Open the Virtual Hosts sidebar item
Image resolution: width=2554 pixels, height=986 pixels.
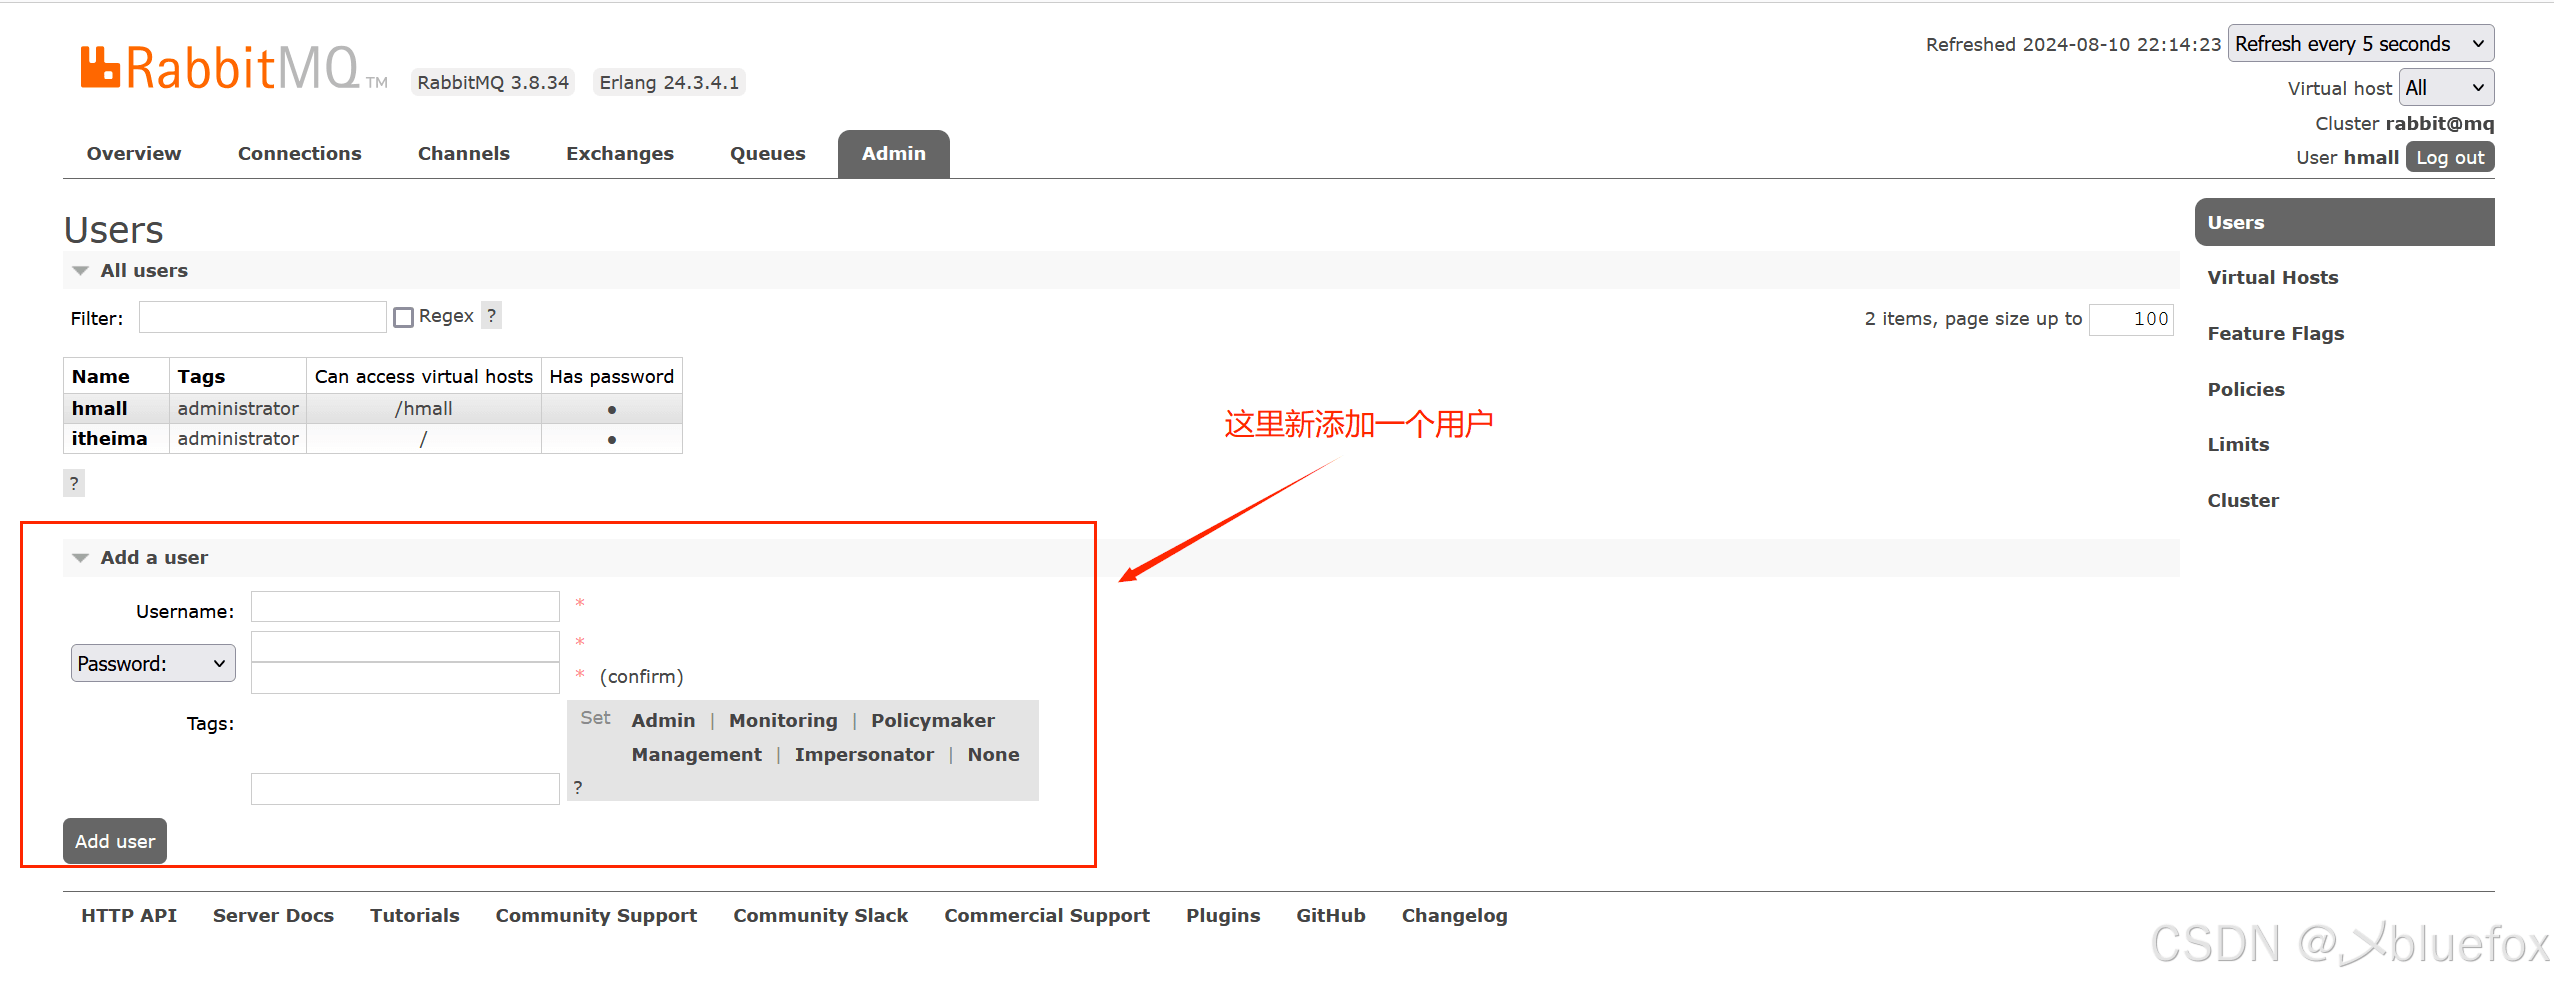pos(2273,278)
